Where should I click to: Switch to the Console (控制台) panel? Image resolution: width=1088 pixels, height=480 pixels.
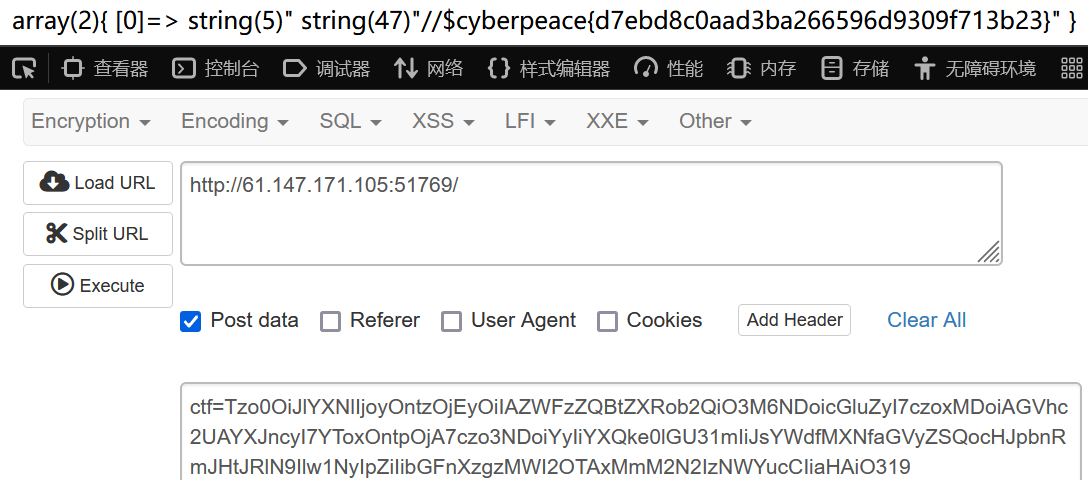coord(216,69)
